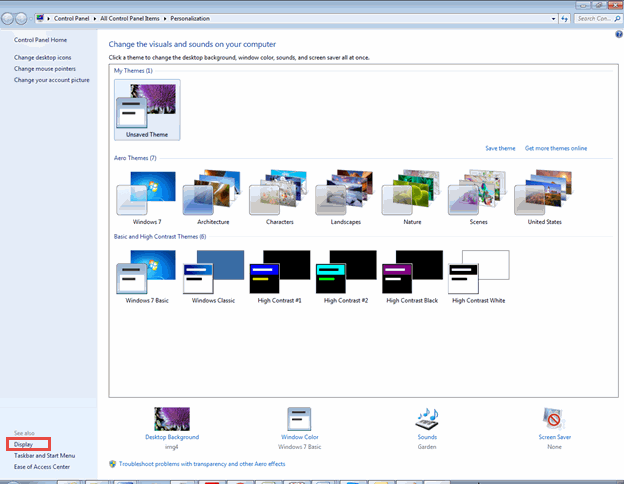Click the Help question mark icon
The width and height of the screenshot is (624, 484).
619,34
